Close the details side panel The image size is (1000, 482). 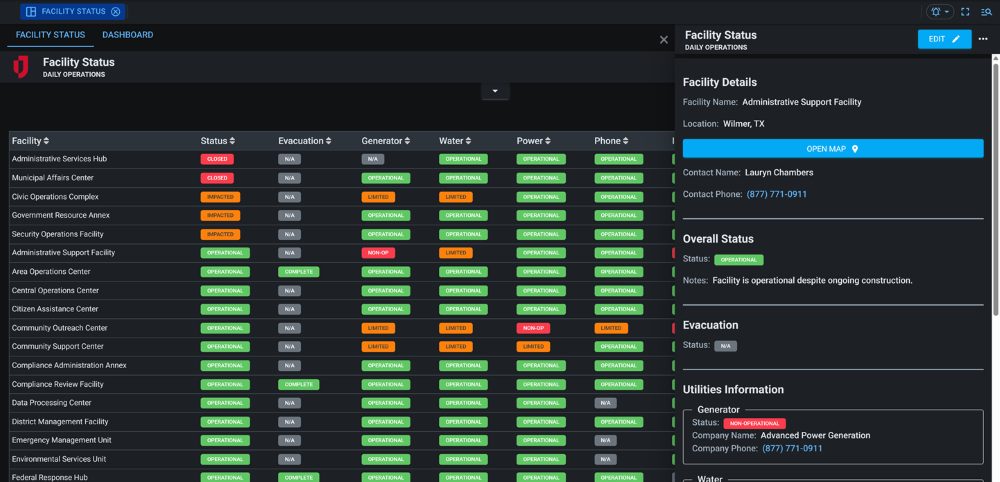point(664,40)
